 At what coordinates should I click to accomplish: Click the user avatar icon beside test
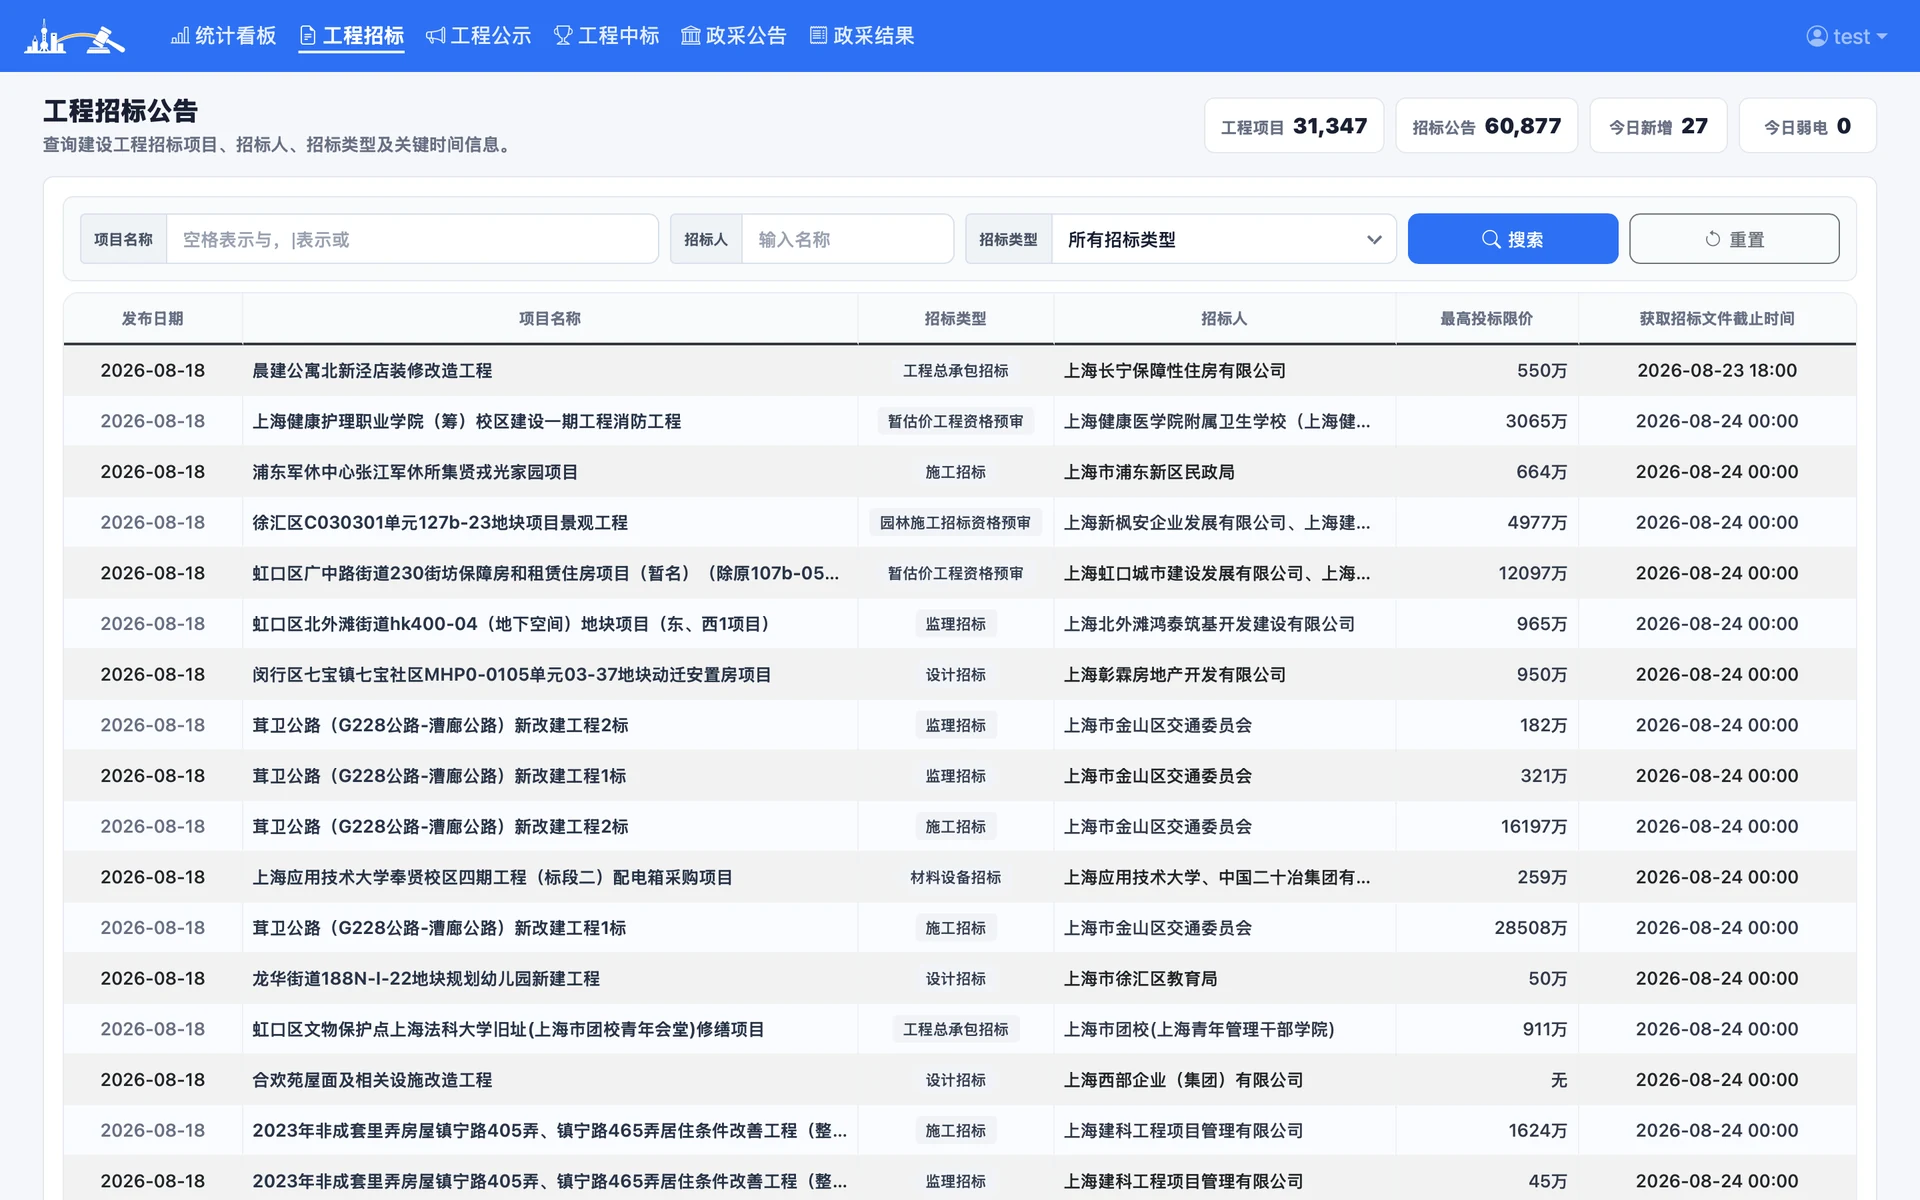1817,36
